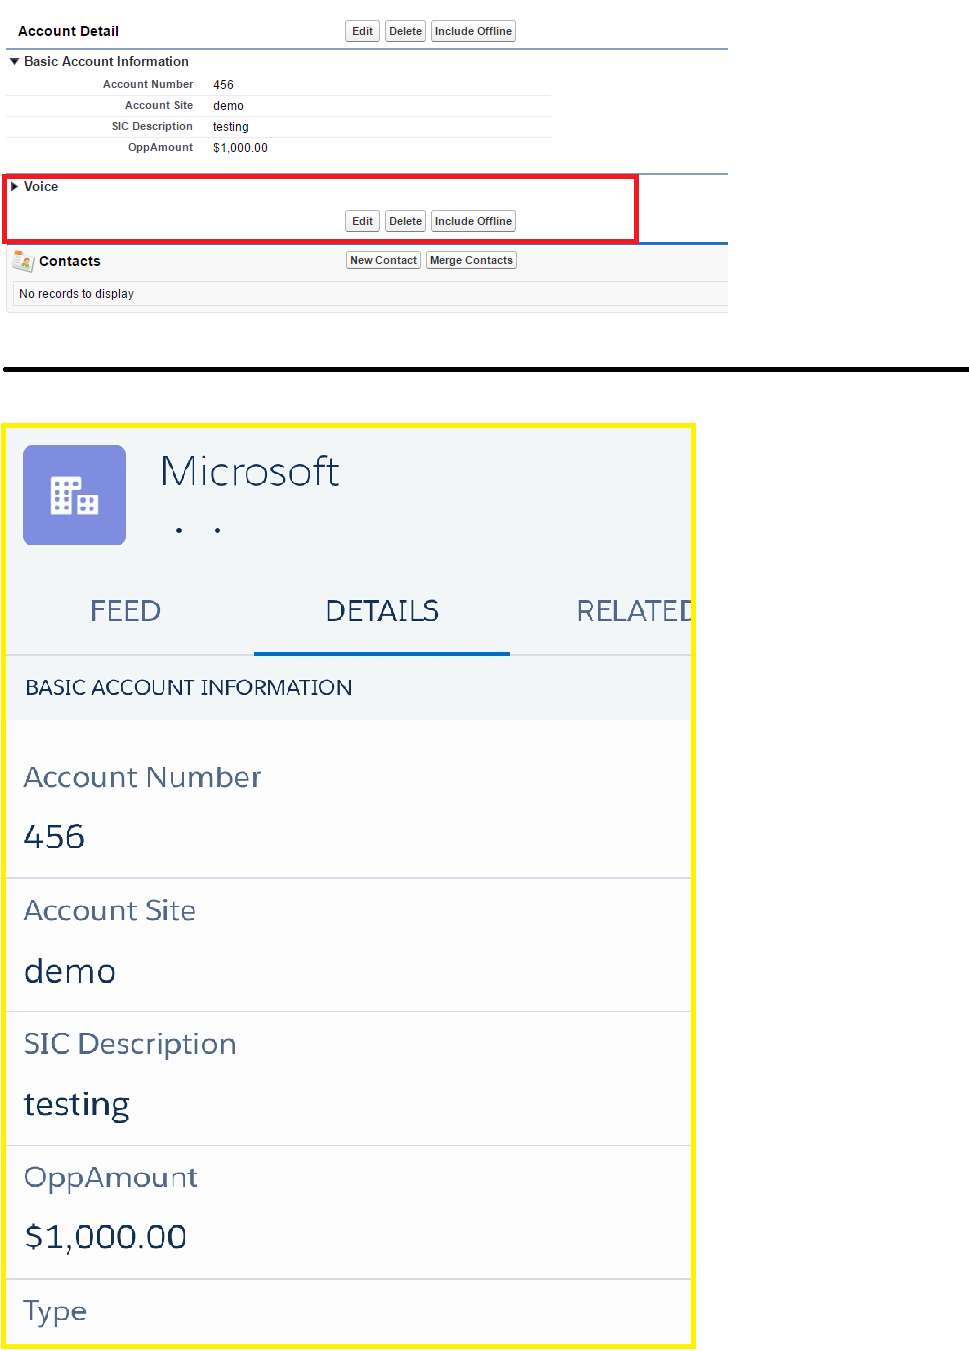969x1351 pixels.
Task: Click the top Include Offline button
Action: coord(473,31)
